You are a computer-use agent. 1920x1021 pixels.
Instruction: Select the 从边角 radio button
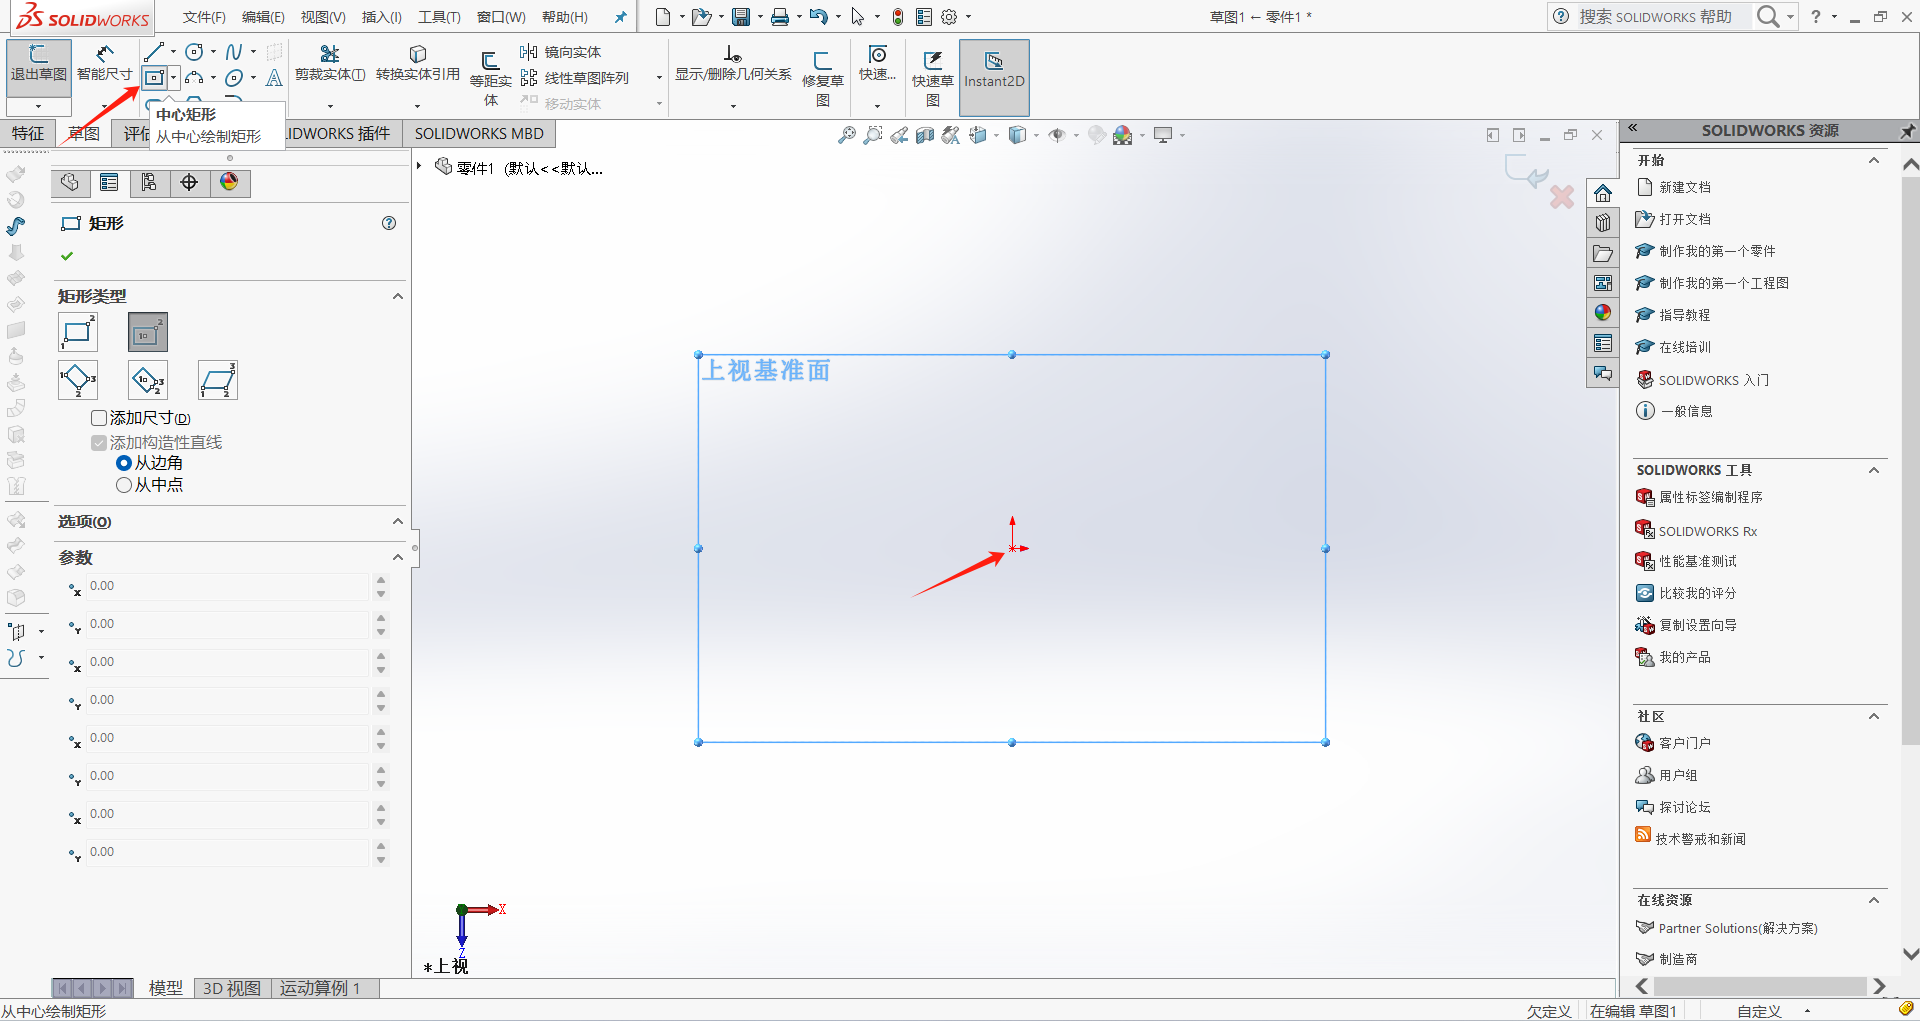coord(124,463)
